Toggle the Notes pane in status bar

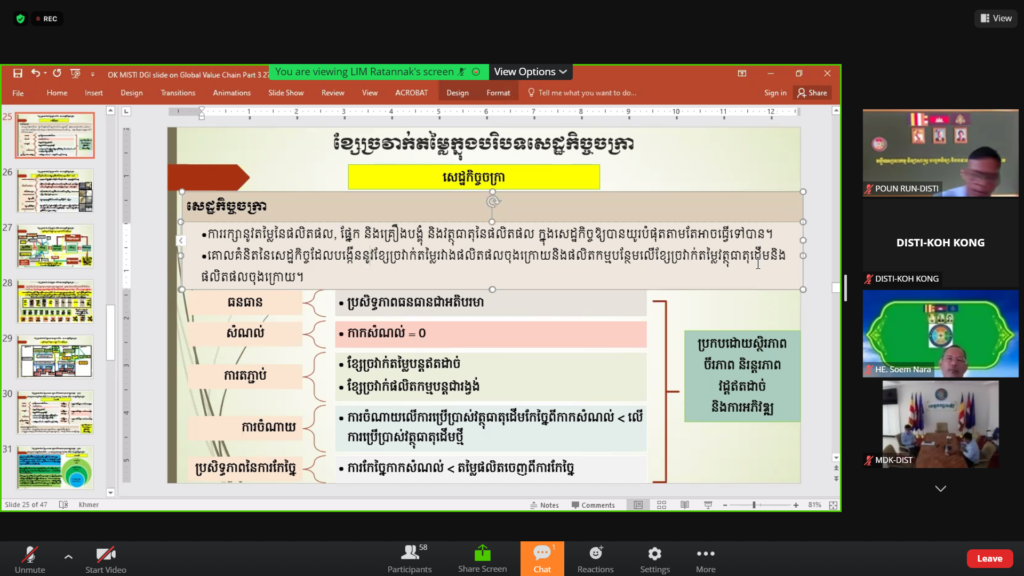tap(545, 505)
